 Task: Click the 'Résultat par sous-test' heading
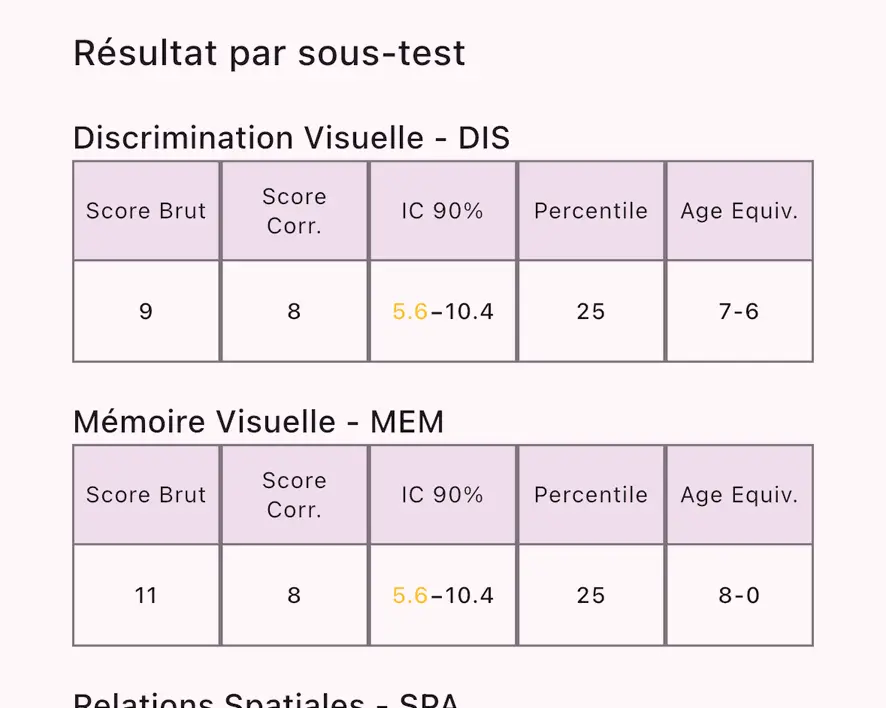[269, 54]
